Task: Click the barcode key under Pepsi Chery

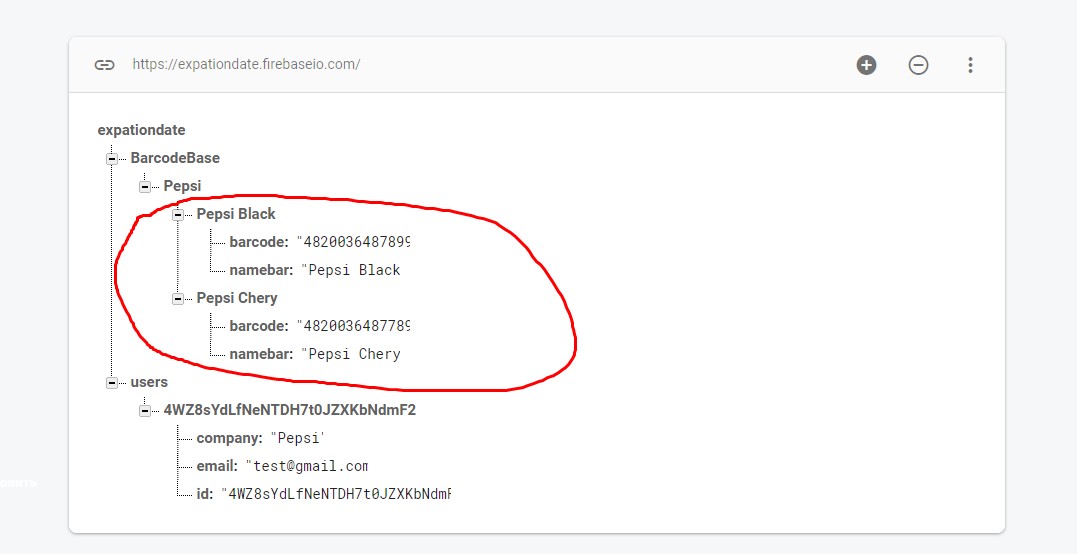Action: [x=259, y=326]
